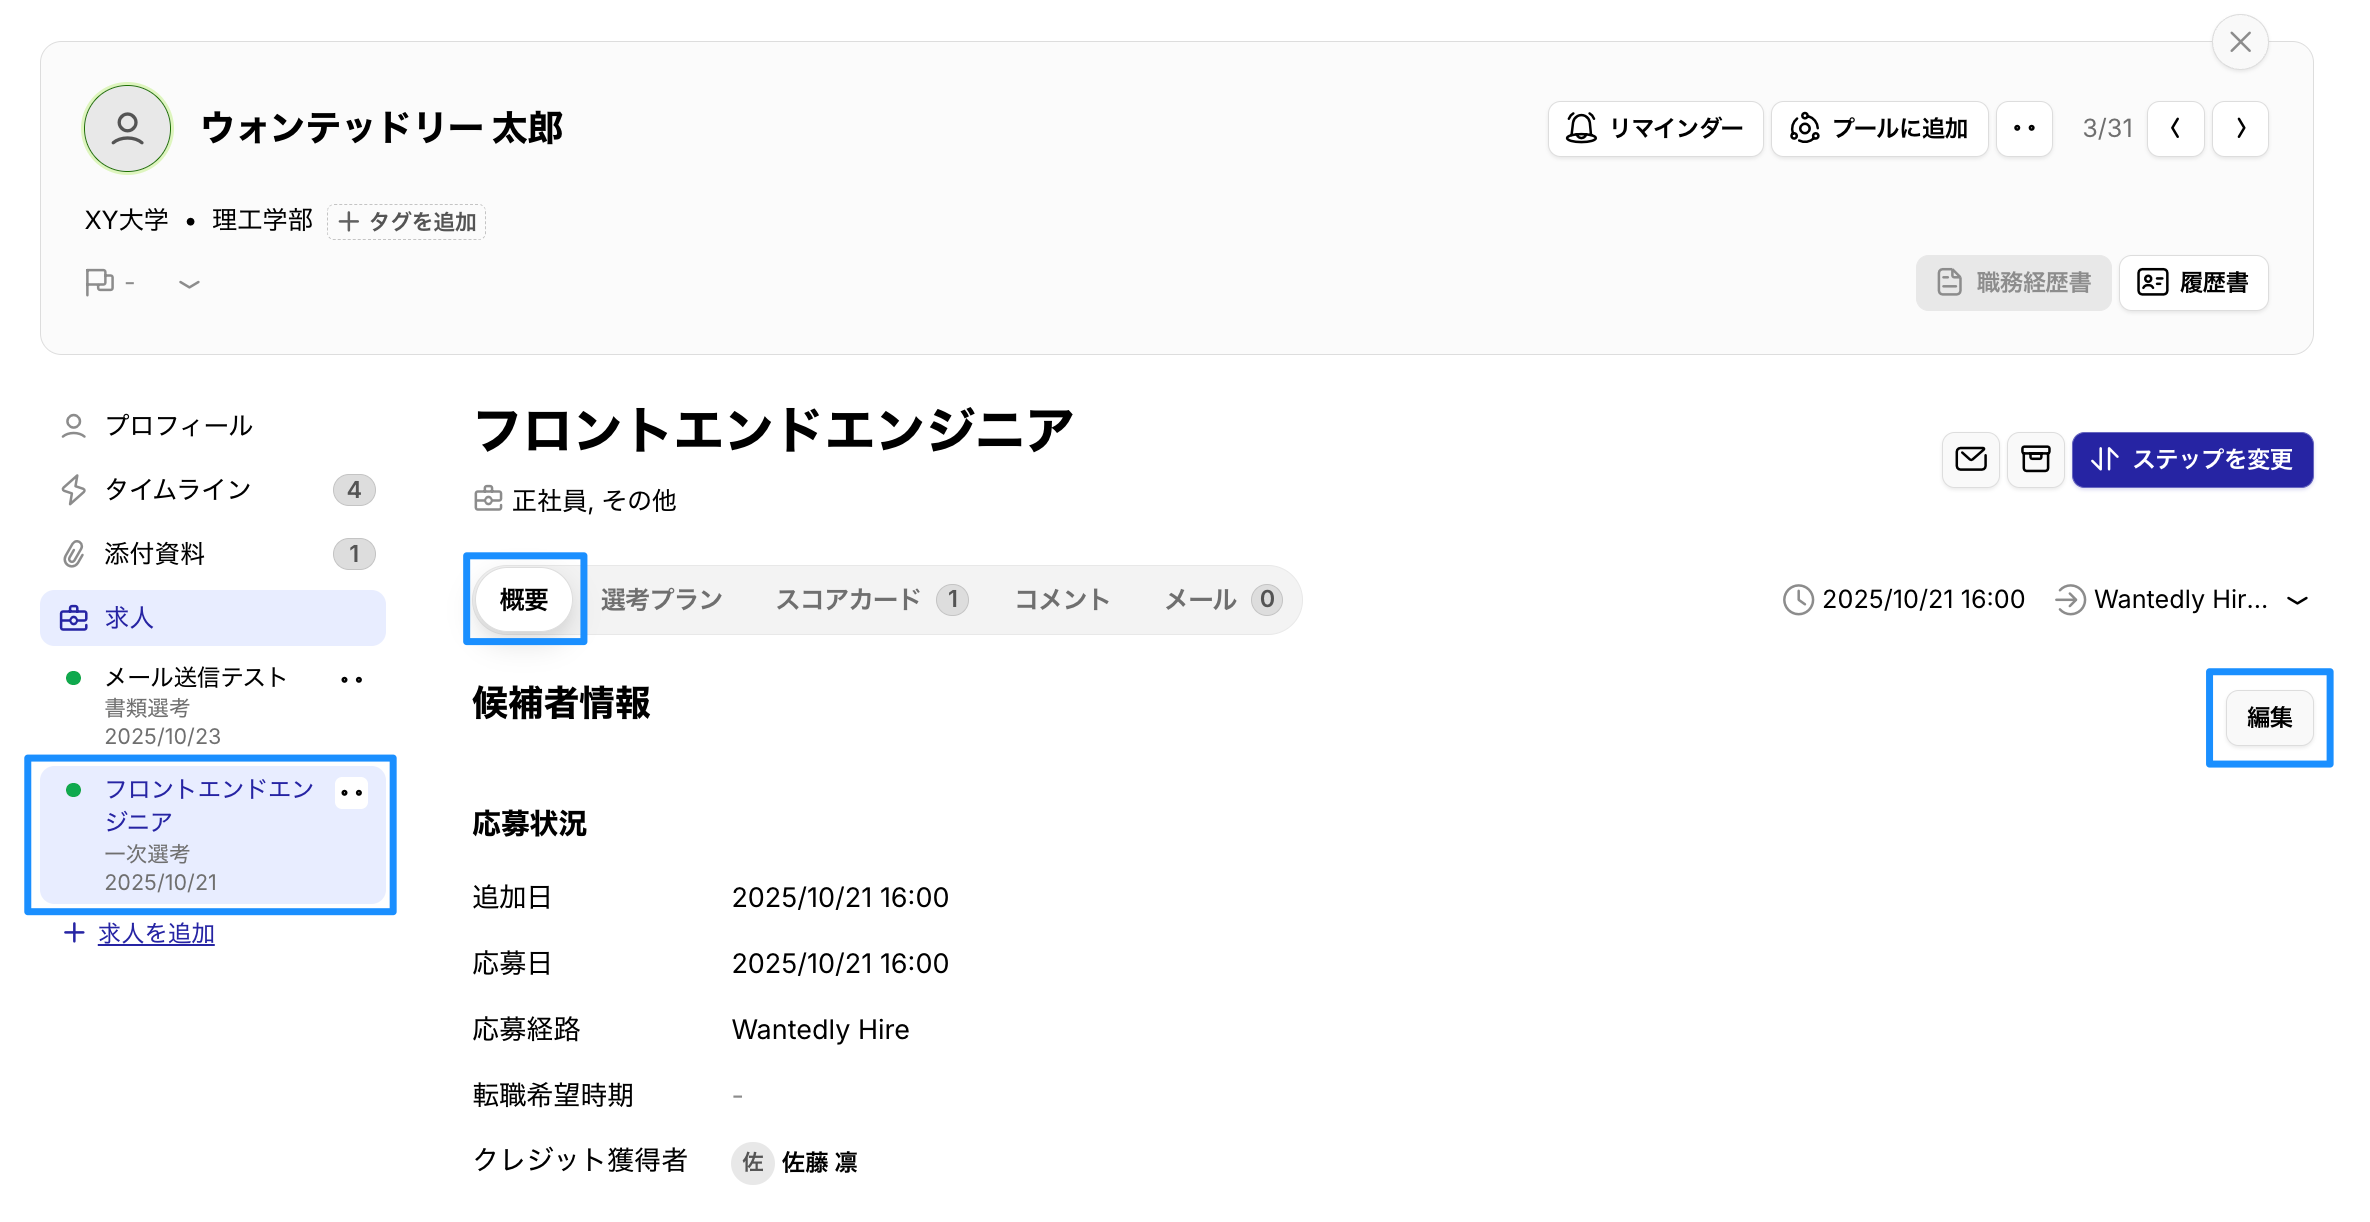Open the タイムライン sidebar item
Image resolution: width=2370 pixels, height=1222 pixels.
pyautogui.click(x=178, y=490)
